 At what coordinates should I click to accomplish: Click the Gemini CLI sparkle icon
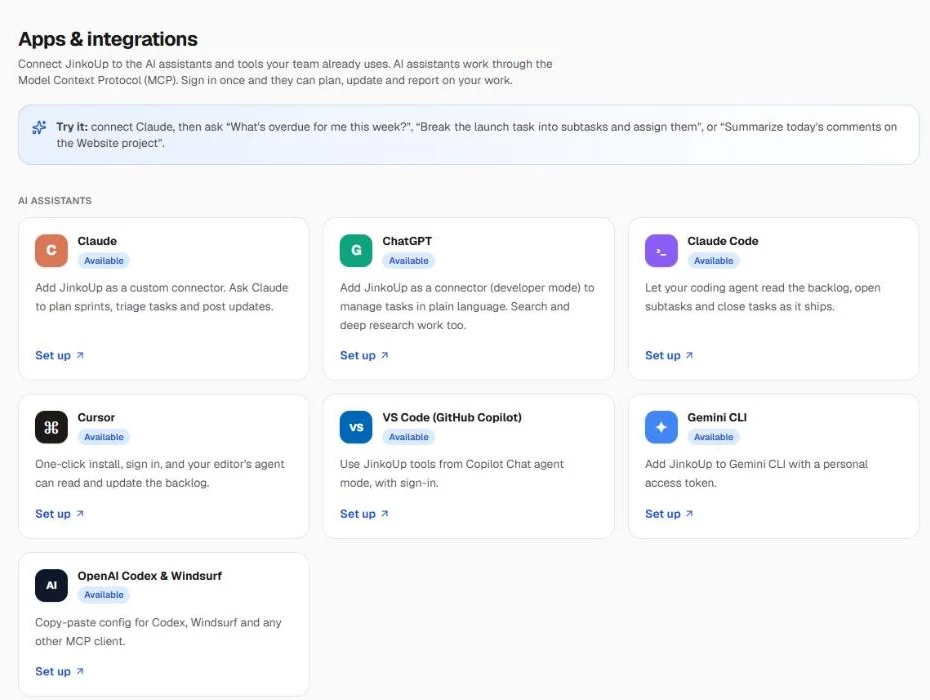pyautogui.click(x=661, y=427)
